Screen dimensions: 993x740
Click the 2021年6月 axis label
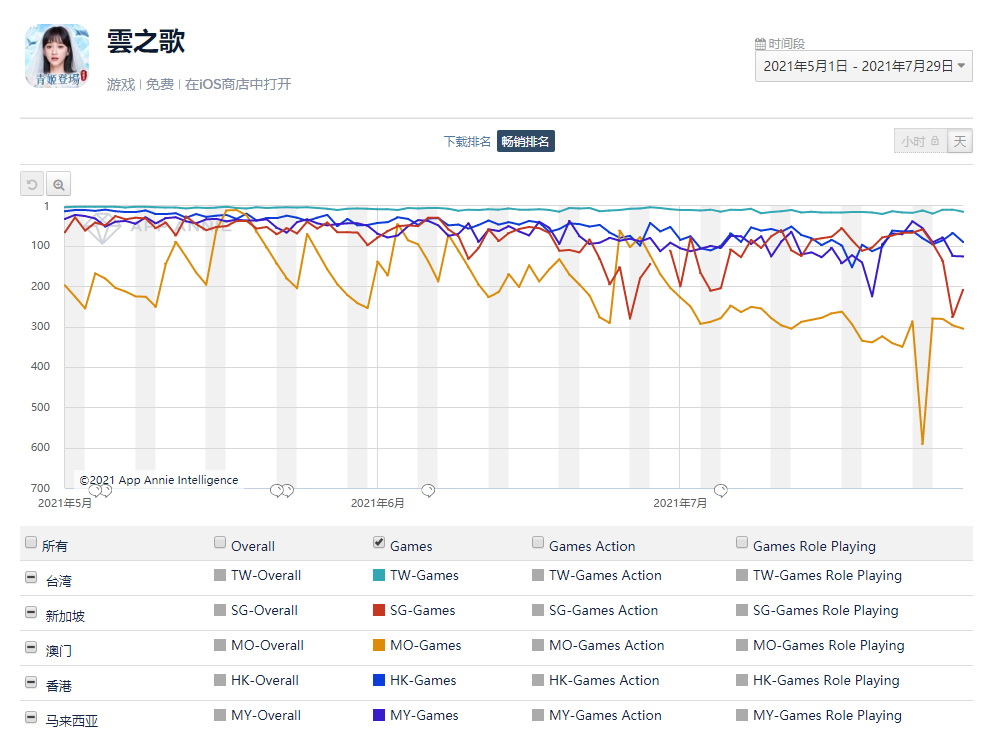[377, 503]
